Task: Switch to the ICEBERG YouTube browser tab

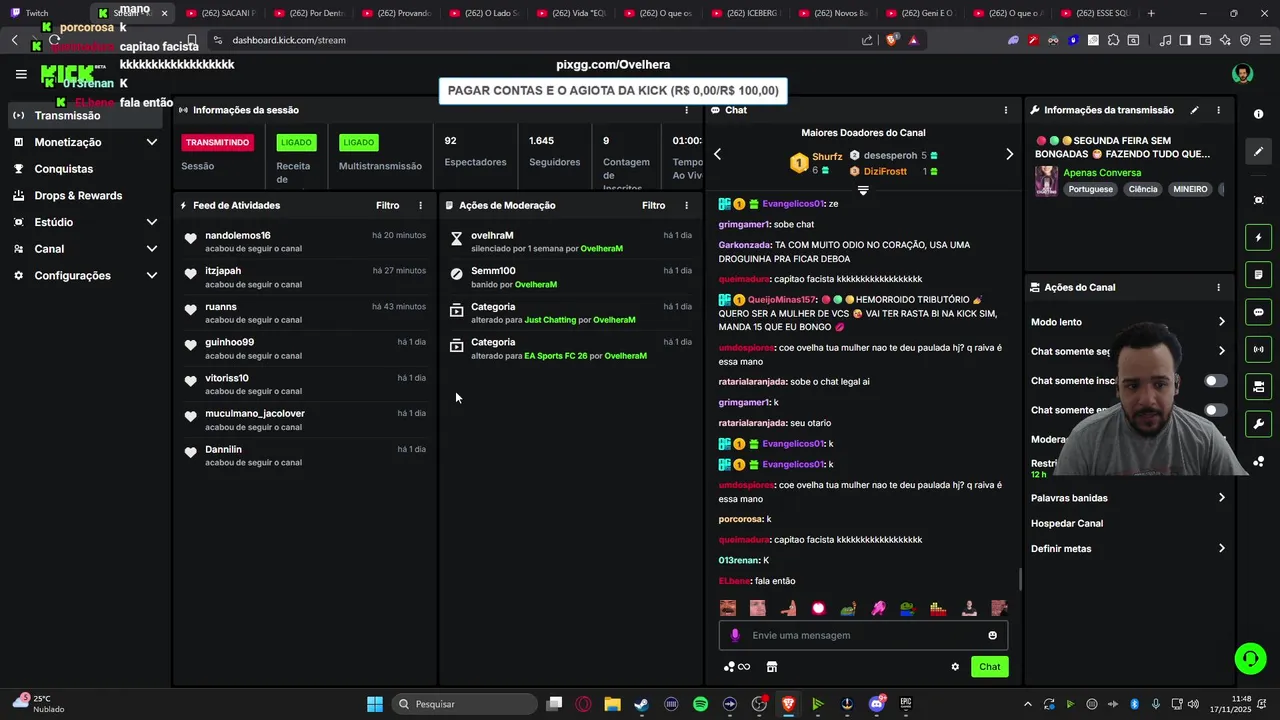Action: click(745, 13)
